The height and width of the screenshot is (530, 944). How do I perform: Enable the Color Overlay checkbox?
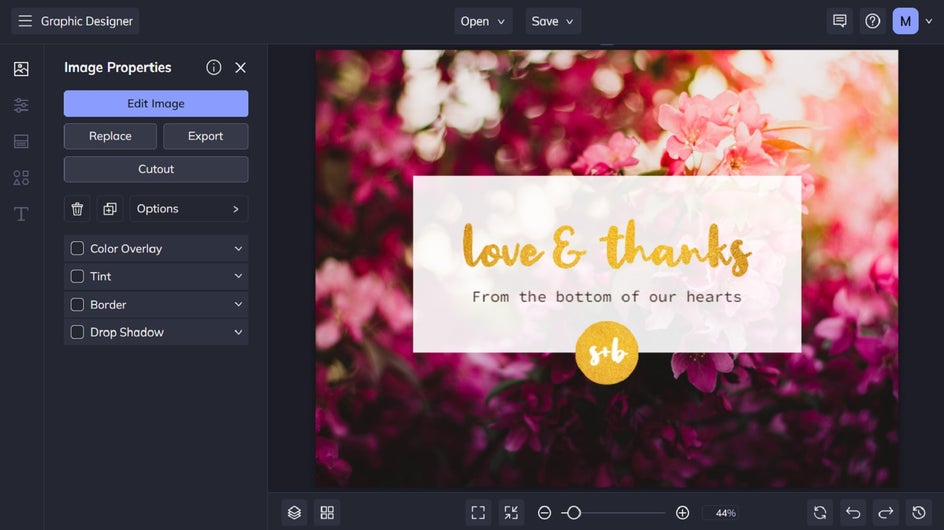(x=77, y=249)
